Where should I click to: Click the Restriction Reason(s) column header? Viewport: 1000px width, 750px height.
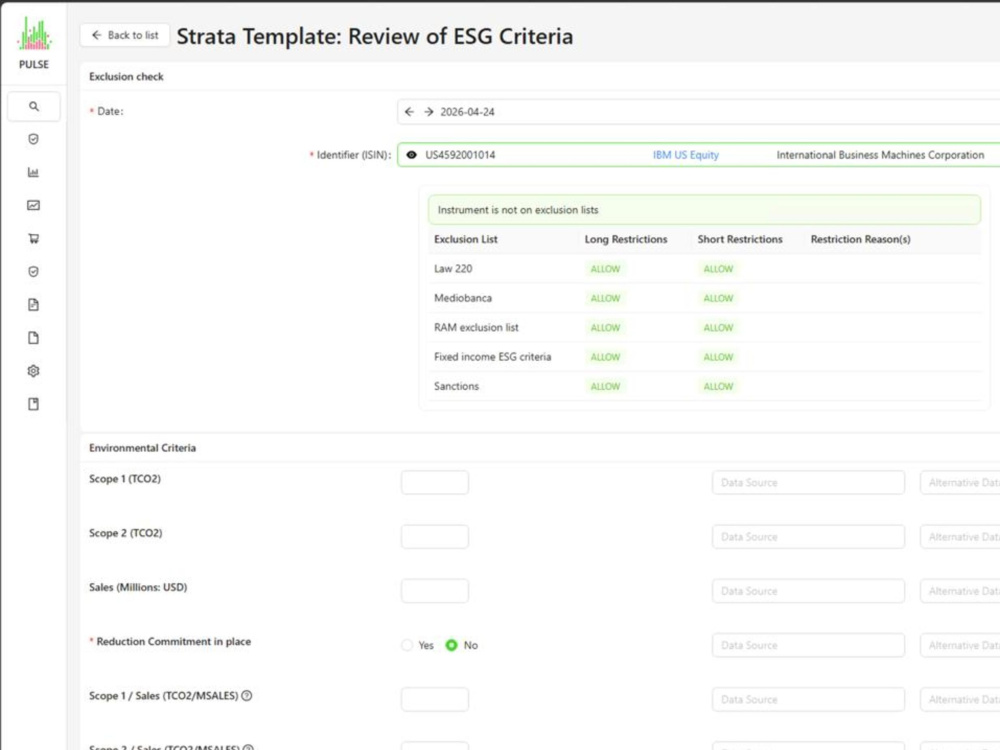(860, 239)
